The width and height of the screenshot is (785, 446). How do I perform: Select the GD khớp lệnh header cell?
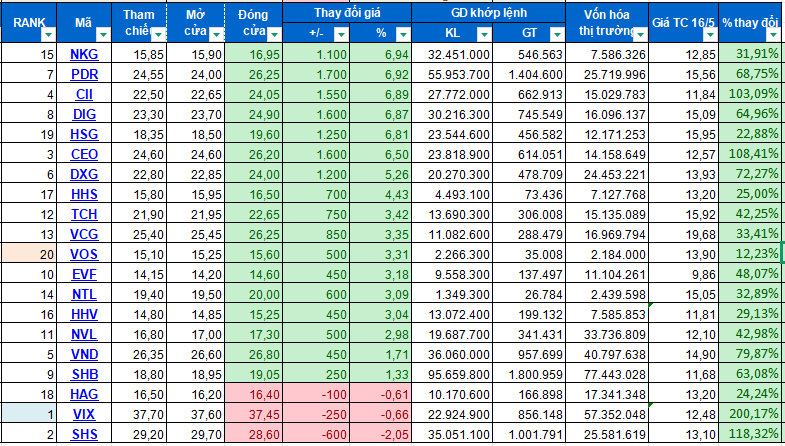coord(489,13)
